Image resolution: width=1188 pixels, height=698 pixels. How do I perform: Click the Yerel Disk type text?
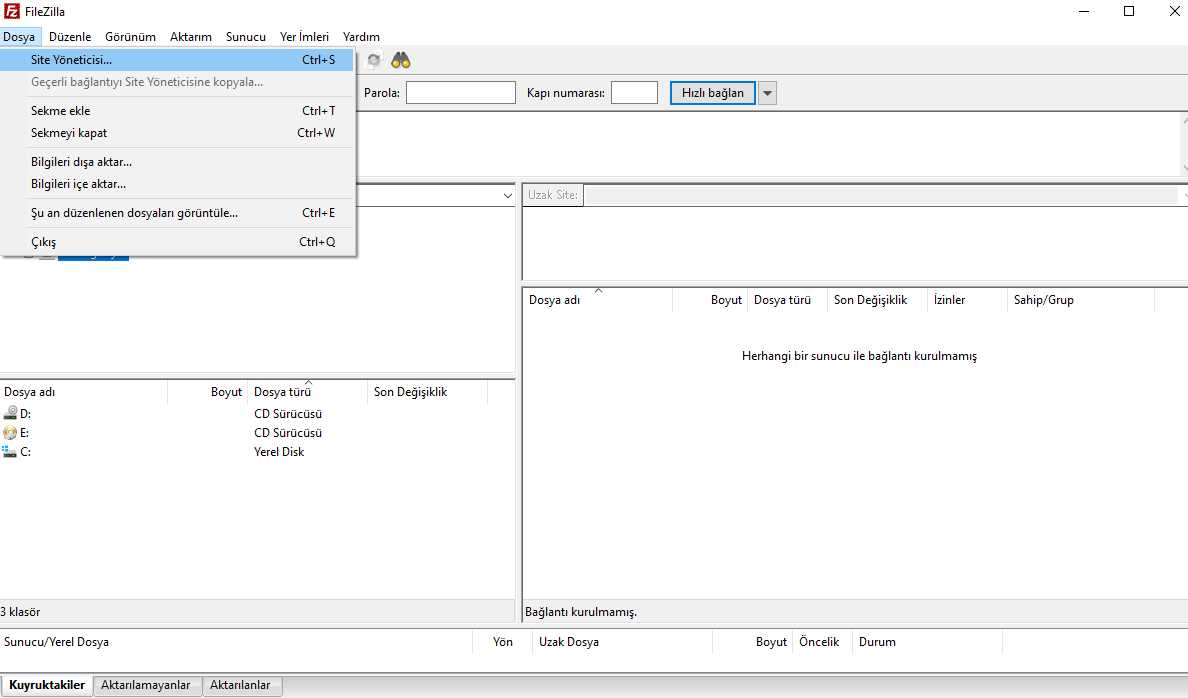click(x=279, y=452)
